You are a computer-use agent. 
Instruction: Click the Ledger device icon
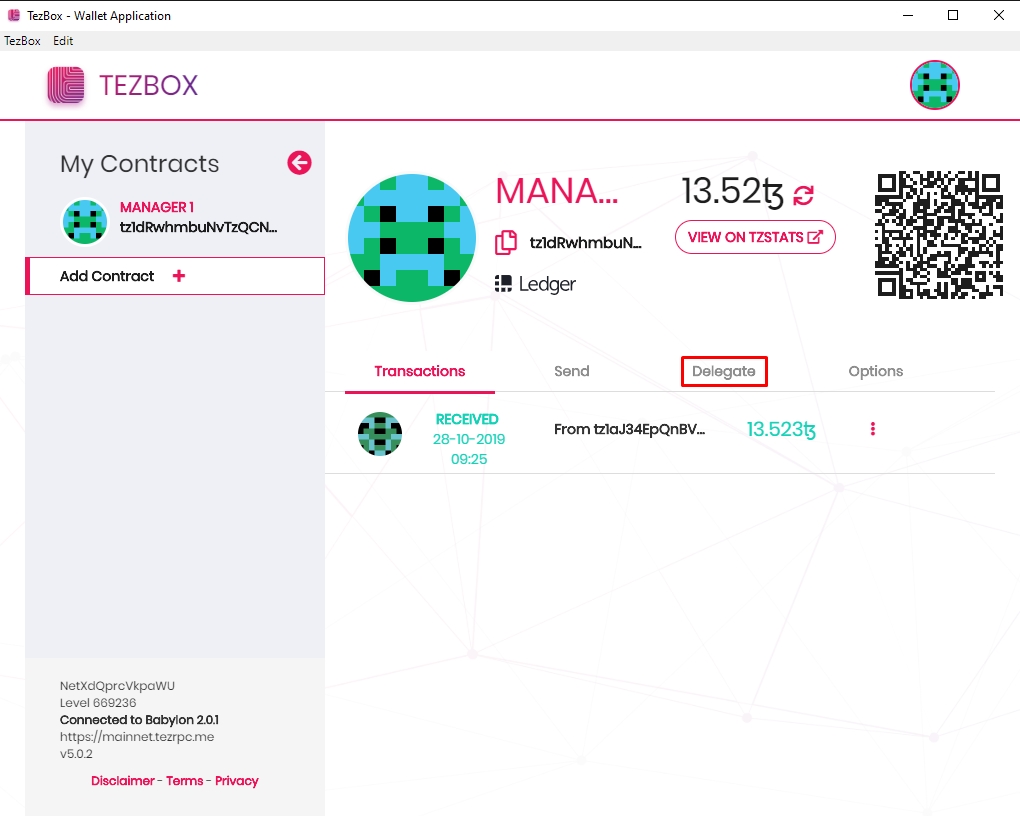(503, 284)
